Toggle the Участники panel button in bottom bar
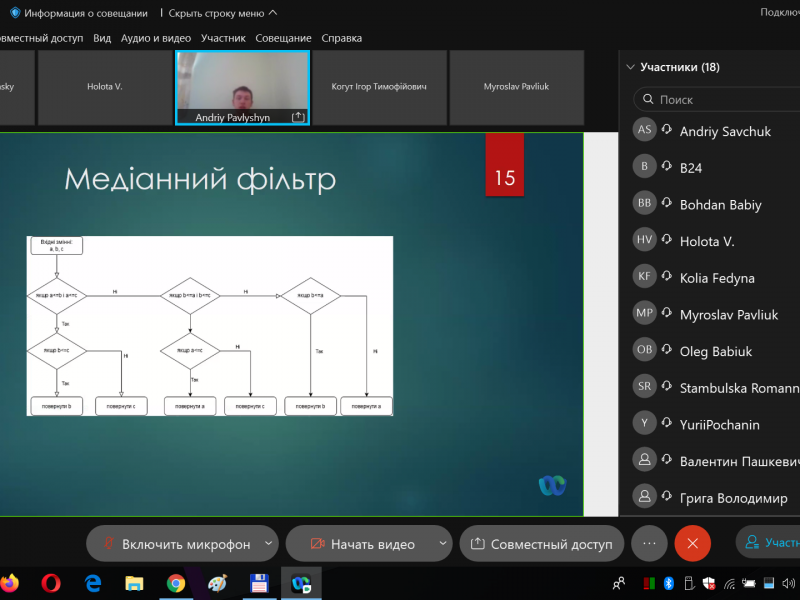Viewport: 800px width, 600px height. [770, 543]
